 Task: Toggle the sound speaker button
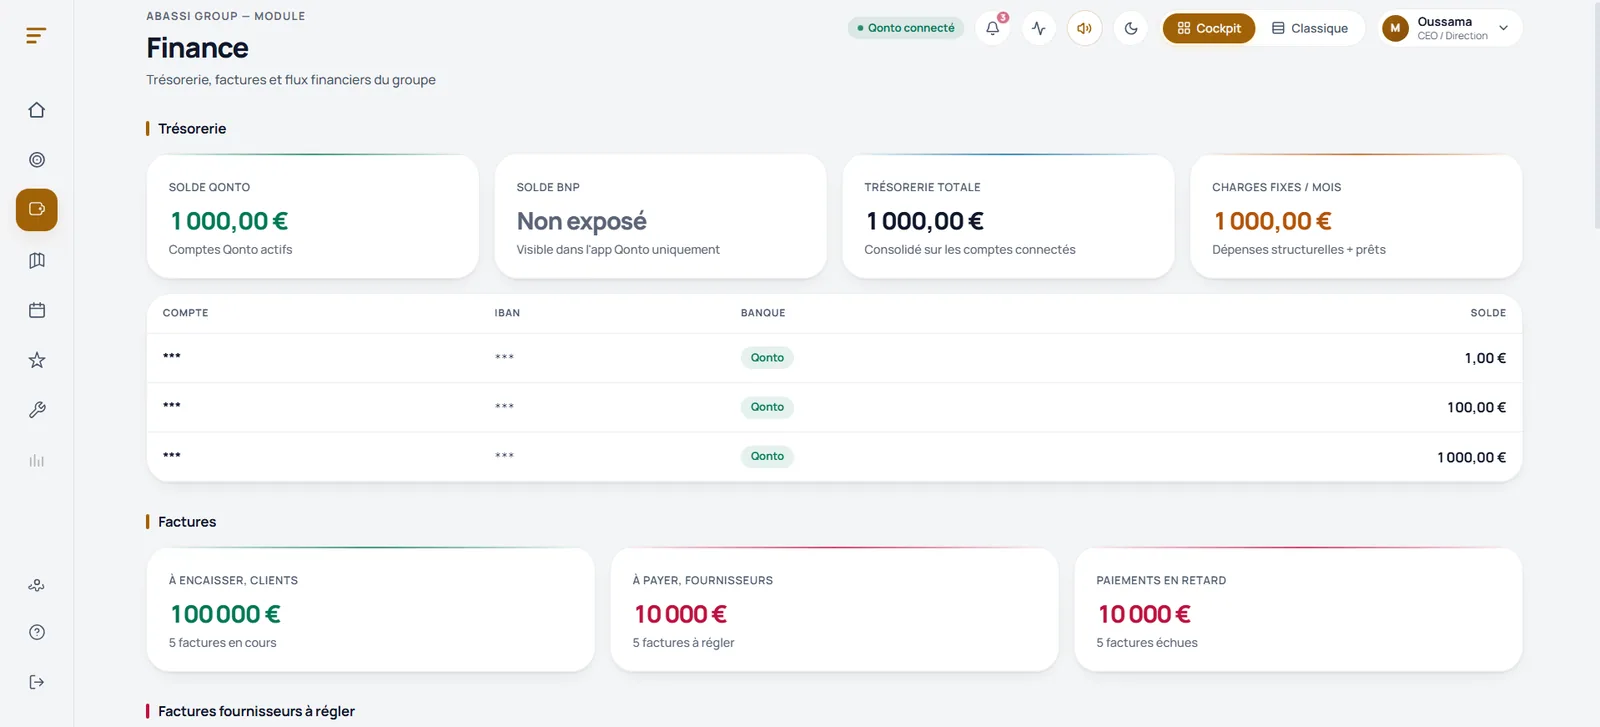1085,28
